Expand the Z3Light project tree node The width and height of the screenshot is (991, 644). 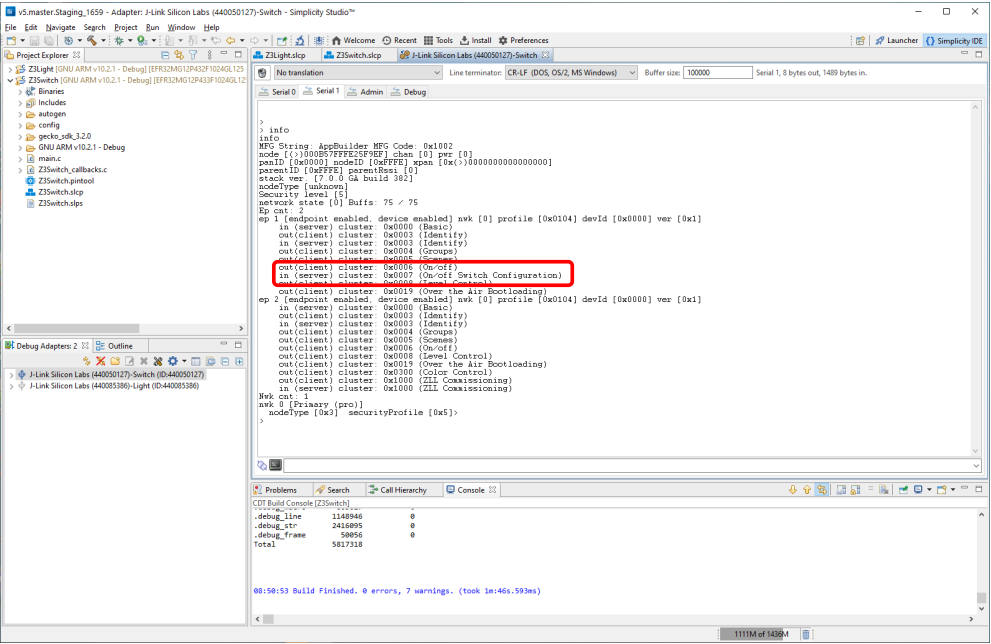10,68
